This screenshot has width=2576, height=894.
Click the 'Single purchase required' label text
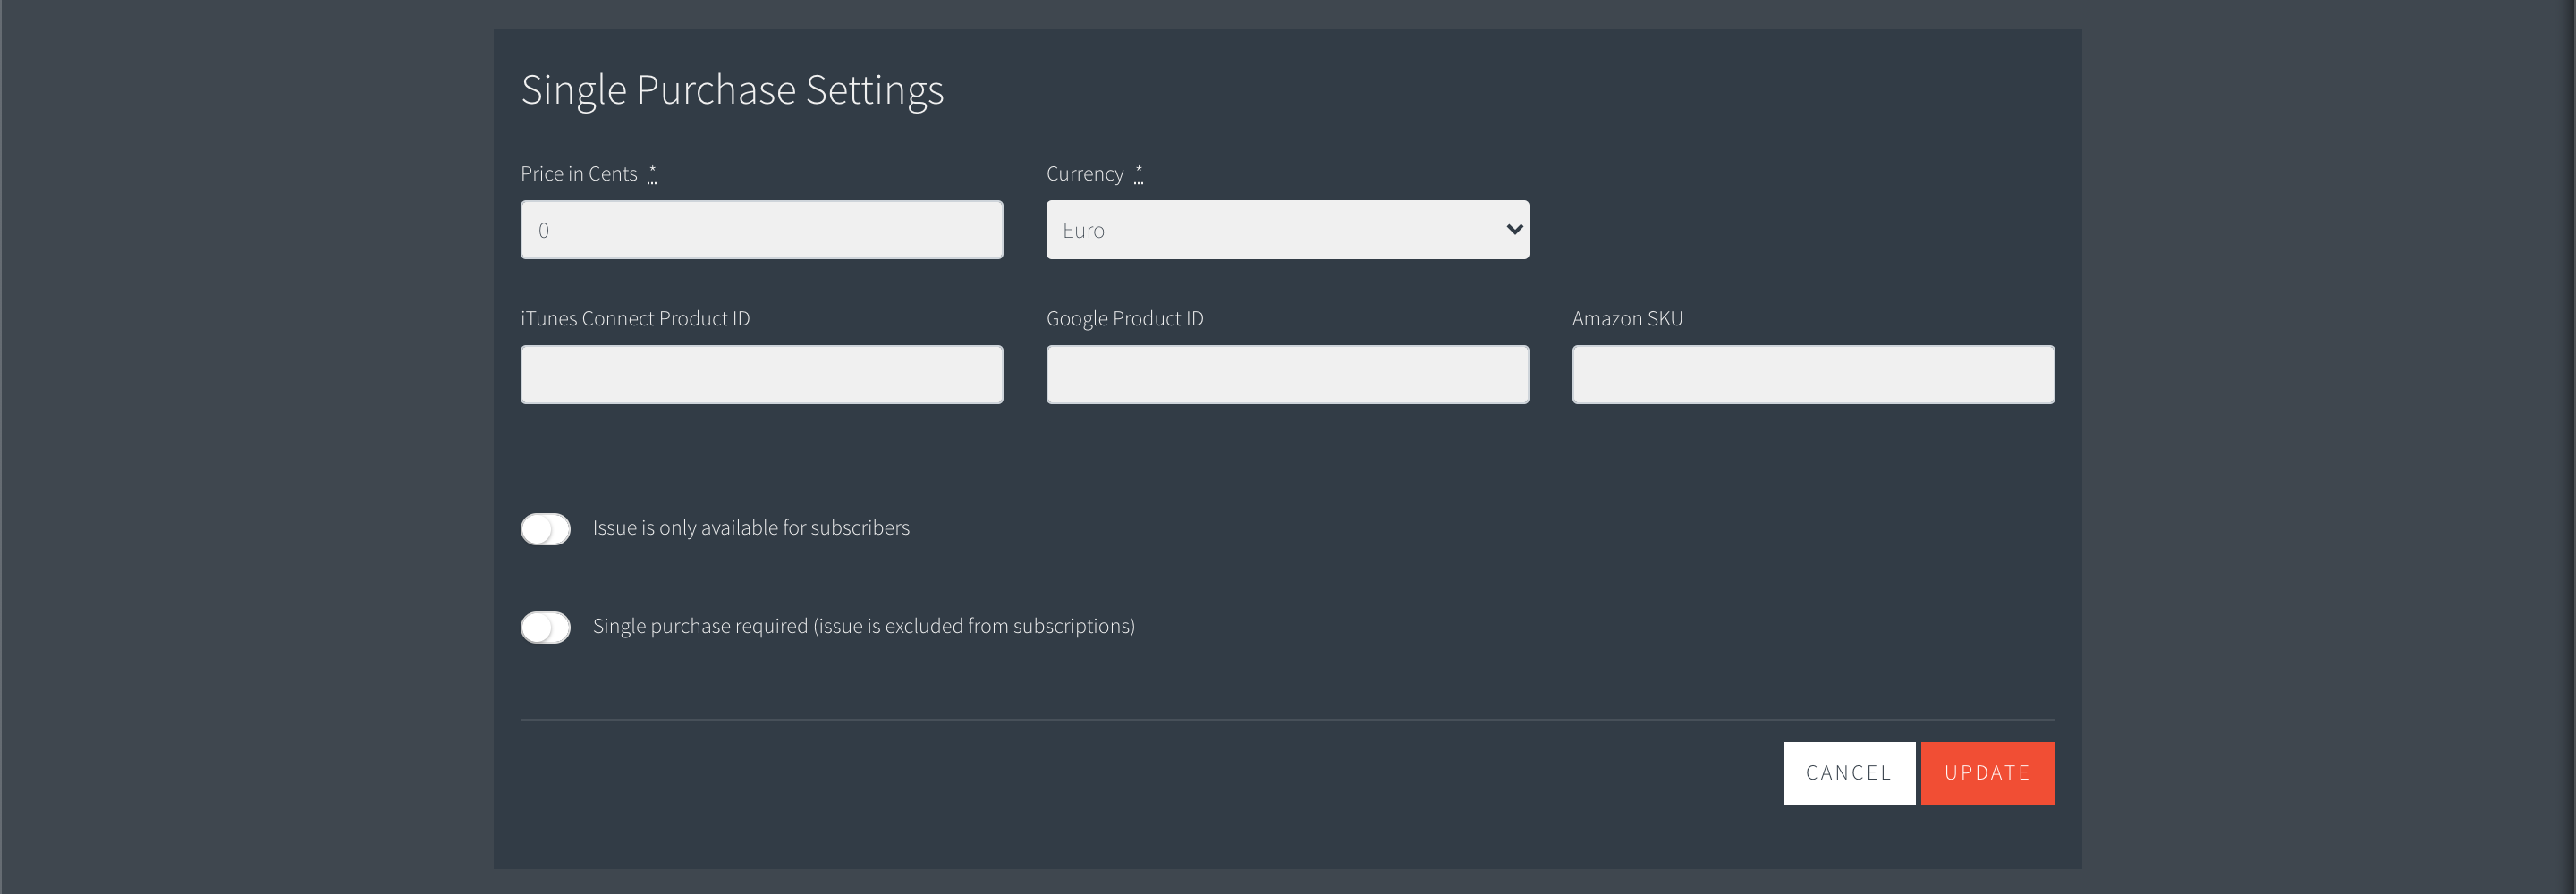(863, 626)
